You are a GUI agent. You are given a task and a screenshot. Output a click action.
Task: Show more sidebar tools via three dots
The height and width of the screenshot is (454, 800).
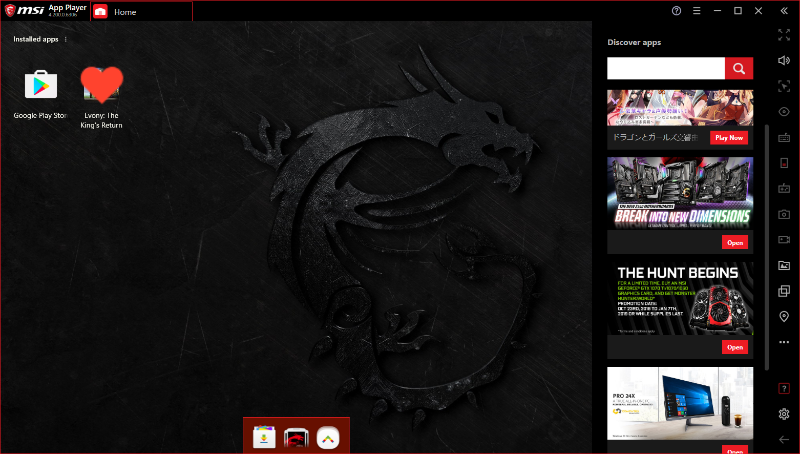click(x=784, y=342)
